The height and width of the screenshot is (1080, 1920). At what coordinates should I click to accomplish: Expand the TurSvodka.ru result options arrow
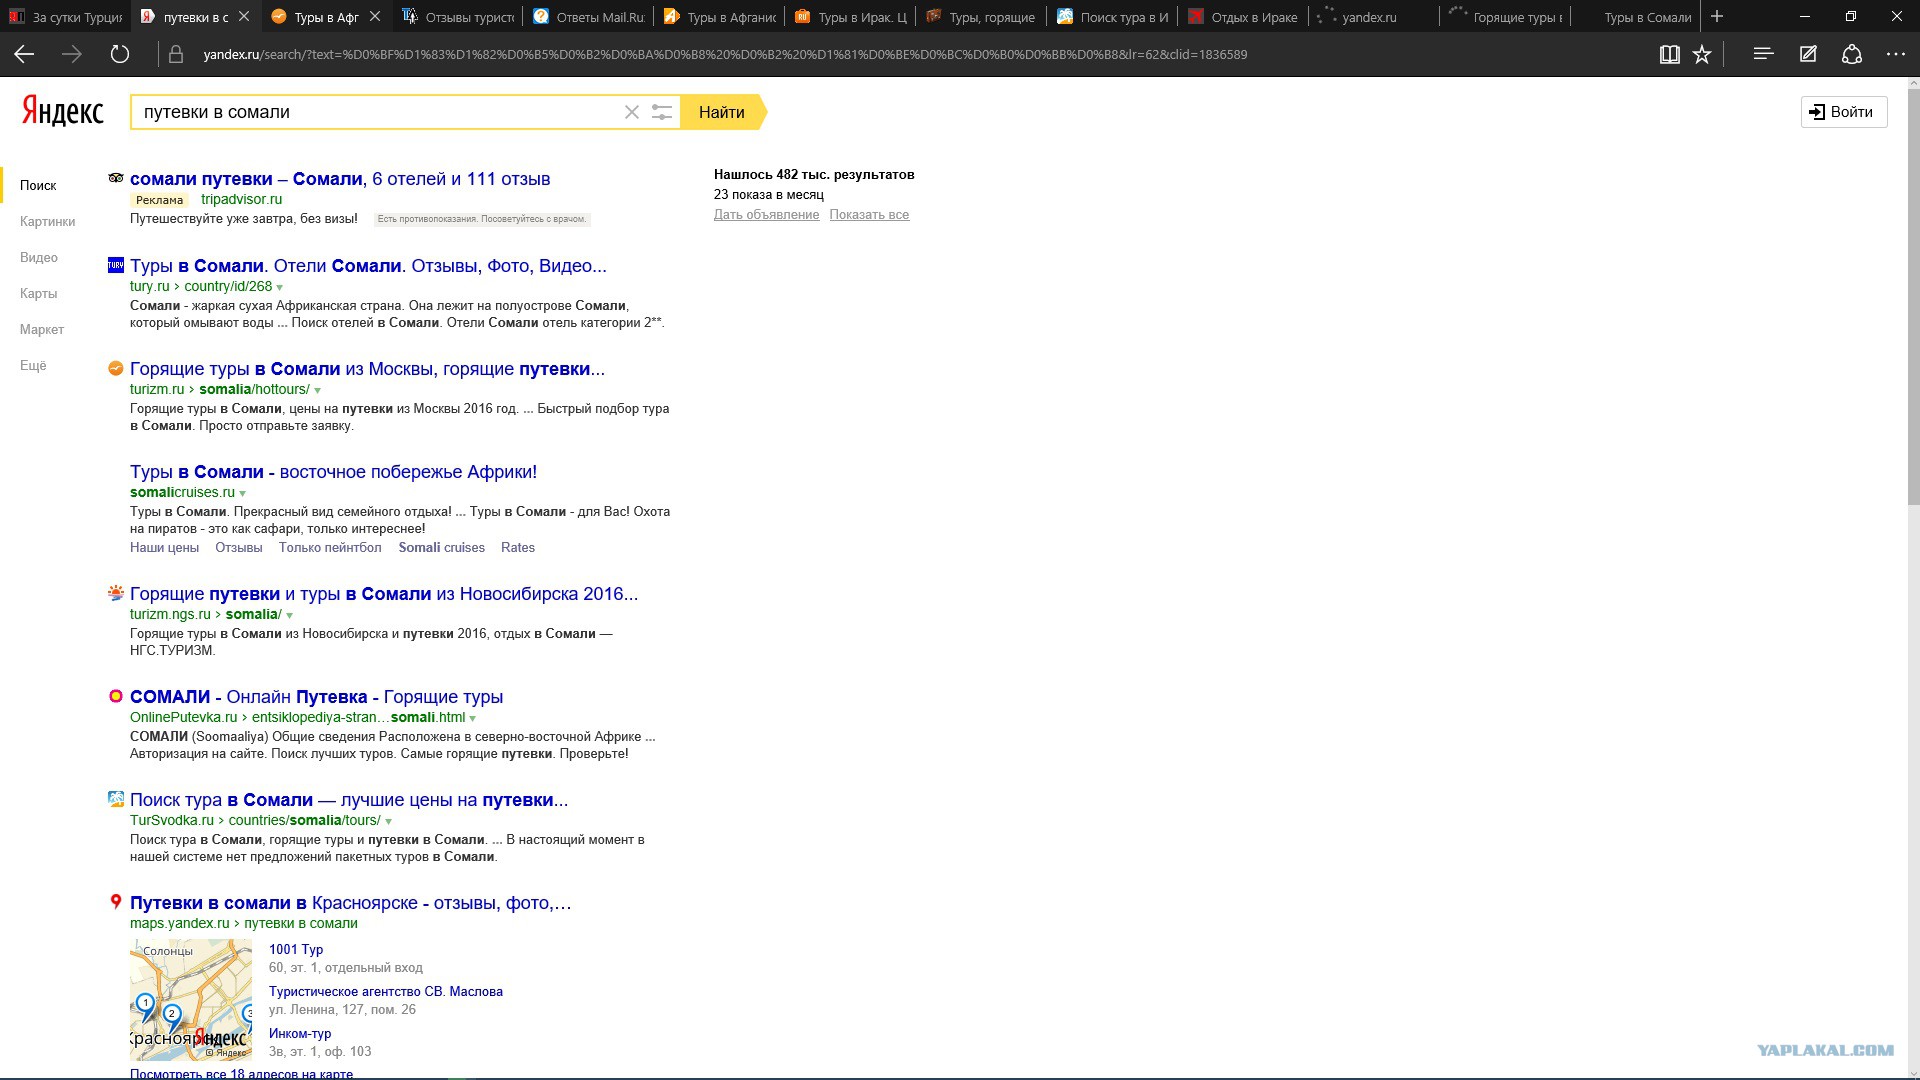pyautogui.click(x=389, y=822)
